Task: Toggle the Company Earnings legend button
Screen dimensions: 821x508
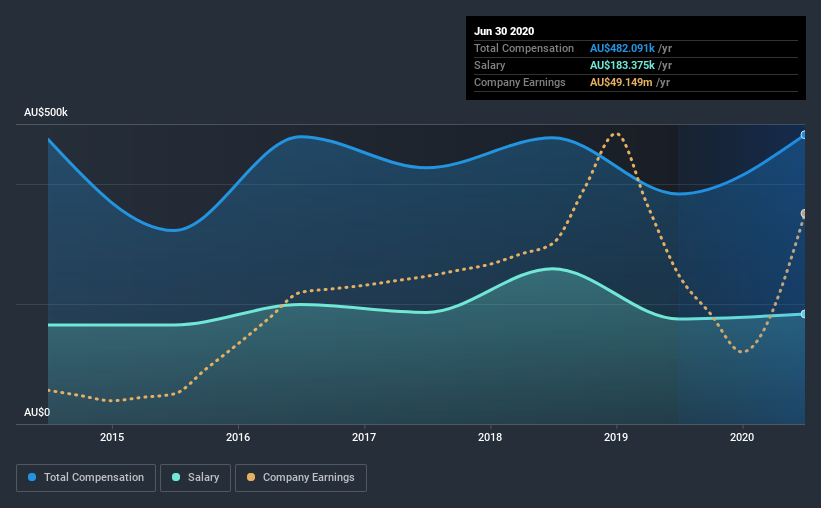Action: click(301, 478)
